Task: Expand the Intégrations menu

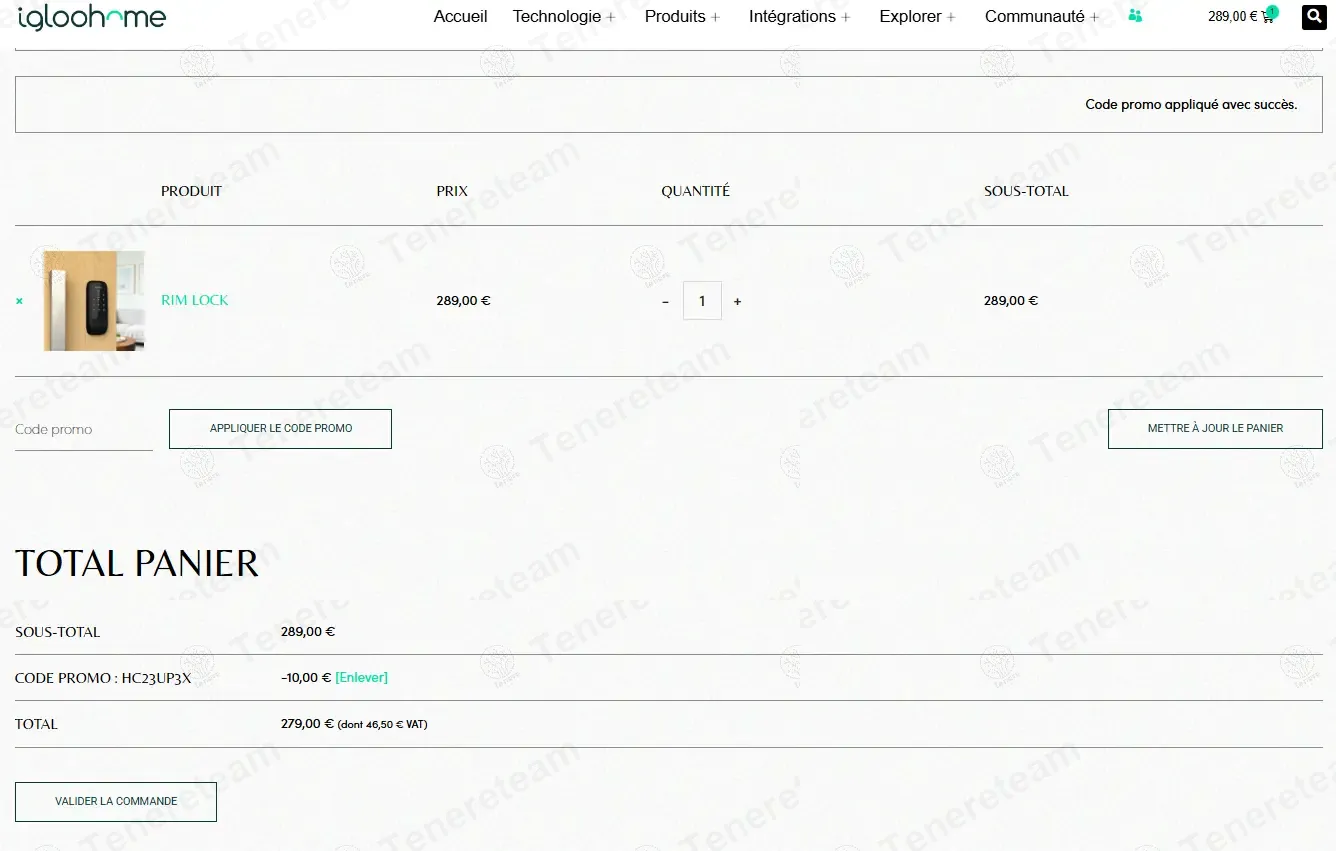Action: pyautogui.click(x=800, y=16)
